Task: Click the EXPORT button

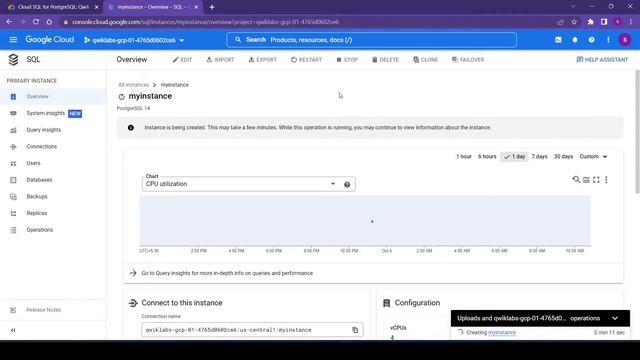Action: 262,60
